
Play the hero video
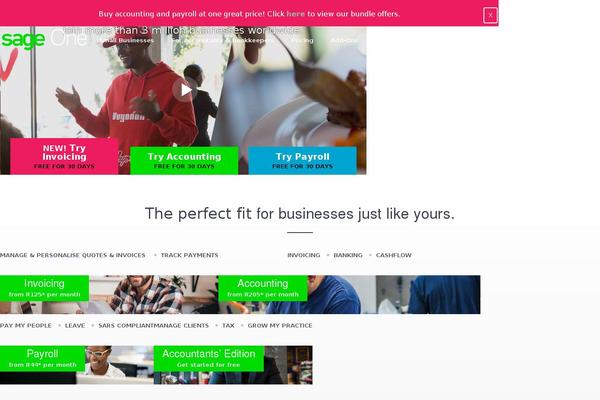click(x=185, y=90)
